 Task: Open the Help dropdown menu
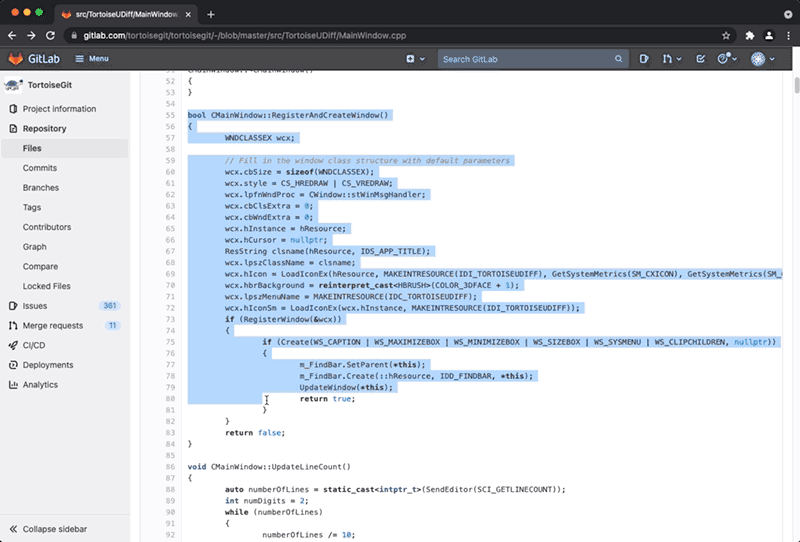point(727,59)
